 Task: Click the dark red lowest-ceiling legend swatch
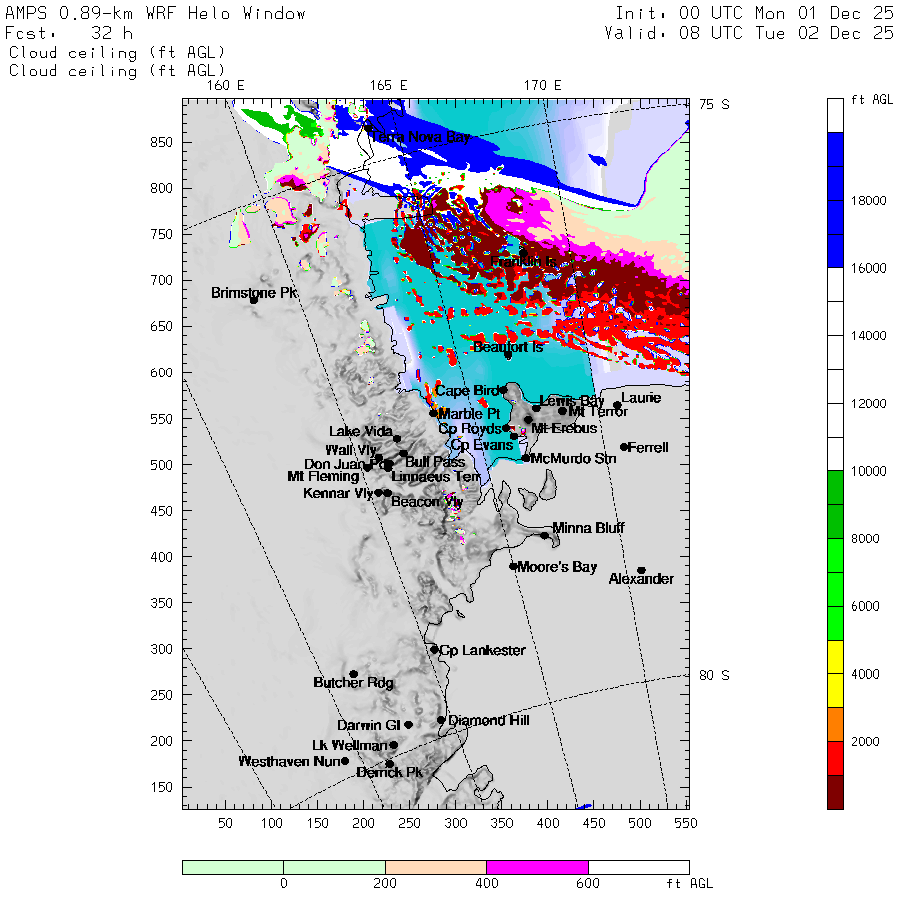click(x=835, y=792)
